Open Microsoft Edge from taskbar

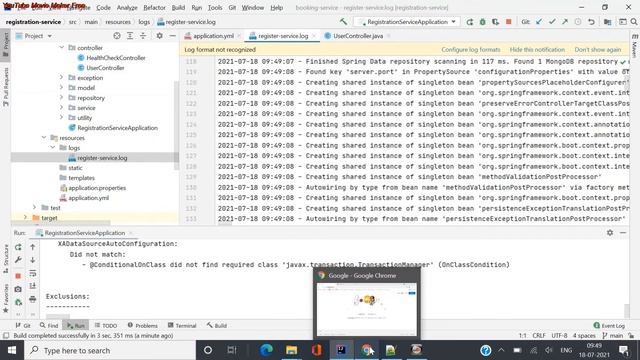(x=267, y=350)
